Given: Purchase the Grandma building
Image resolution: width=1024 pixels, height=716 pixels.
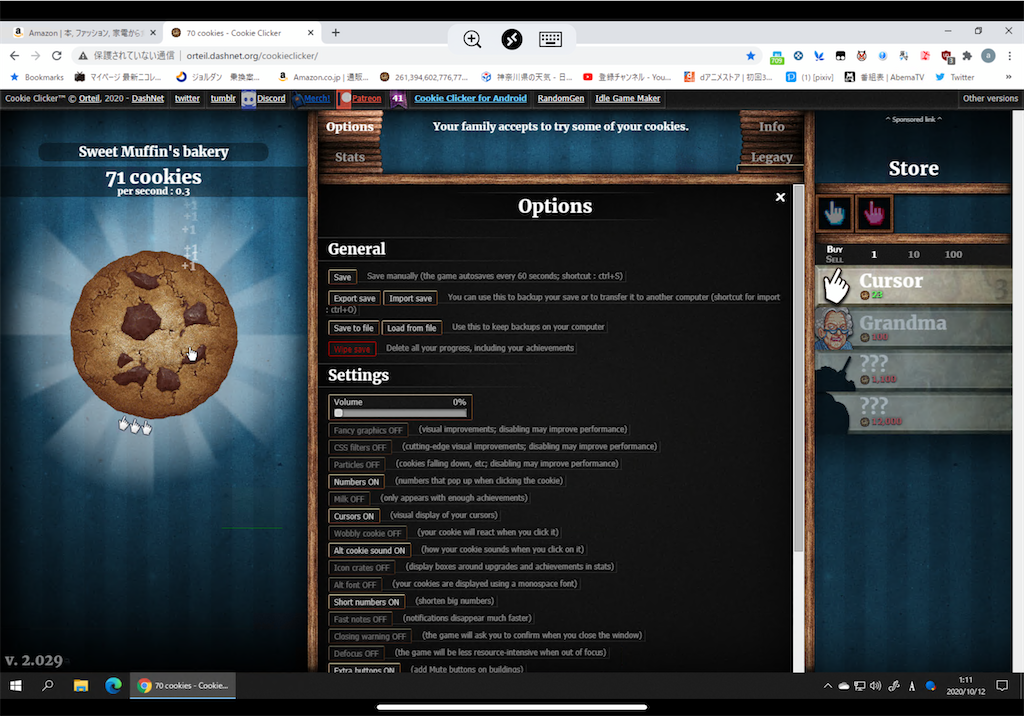Looking at the screenshot, I should (x=914, y=328).
